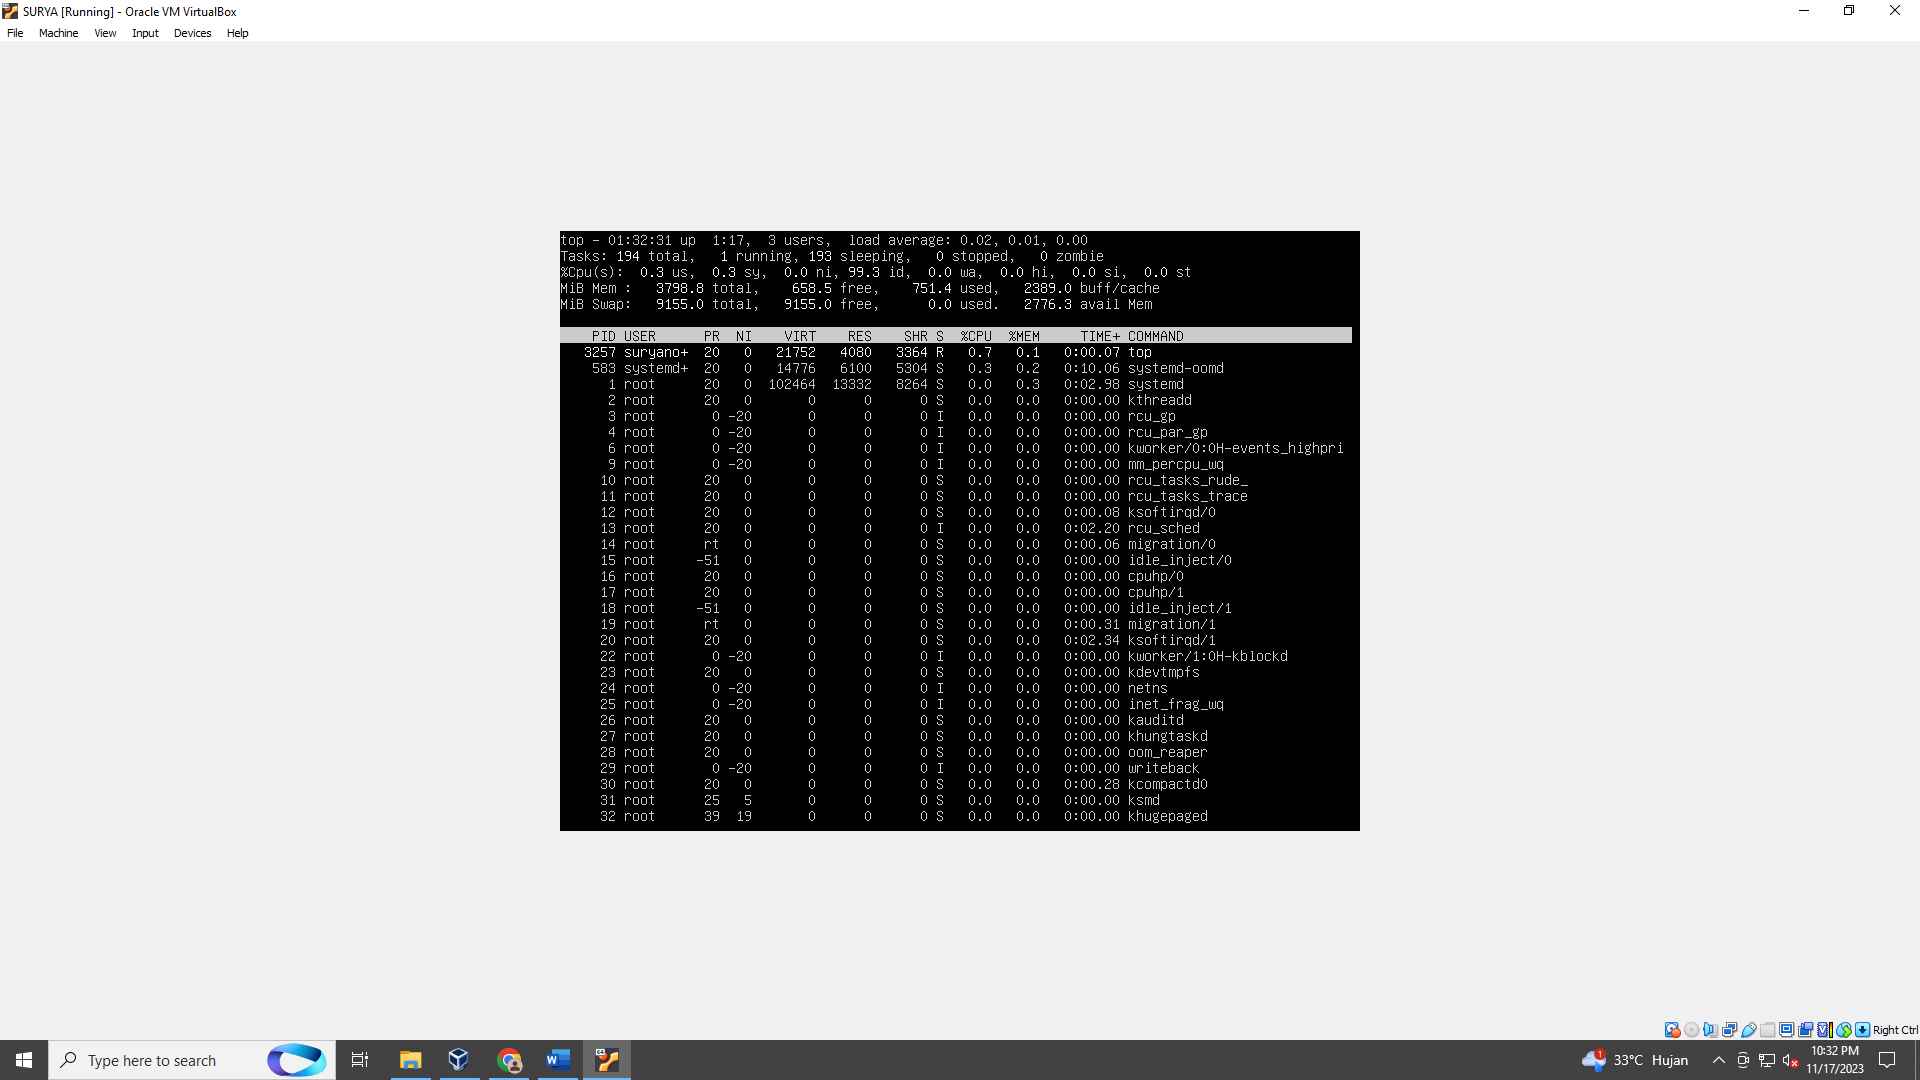
Task: Click the %MEM column header
Action: coord(1024,336)
